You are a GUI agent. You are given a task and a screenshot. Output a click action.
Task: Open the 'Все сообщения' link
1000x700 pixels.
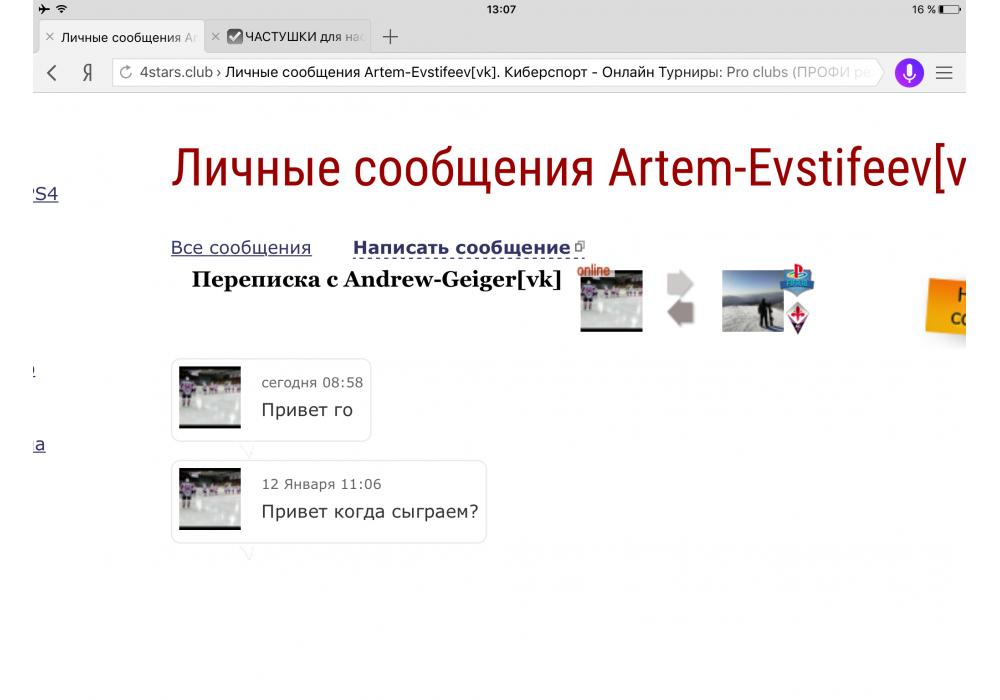pyautogui.click(x=240, y=247)
